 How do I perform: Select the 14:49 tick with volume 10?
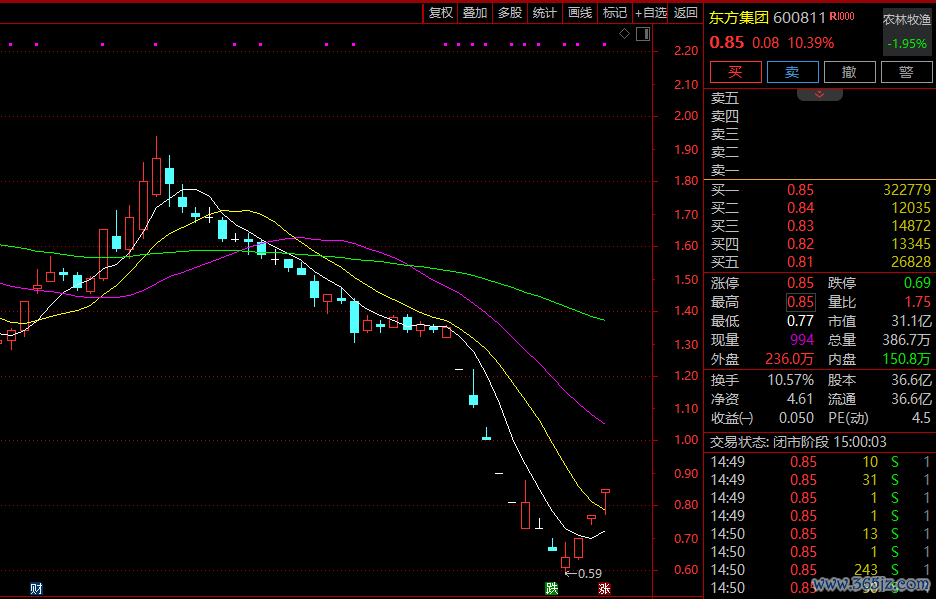pyautogui.click(x=820, y=462)
